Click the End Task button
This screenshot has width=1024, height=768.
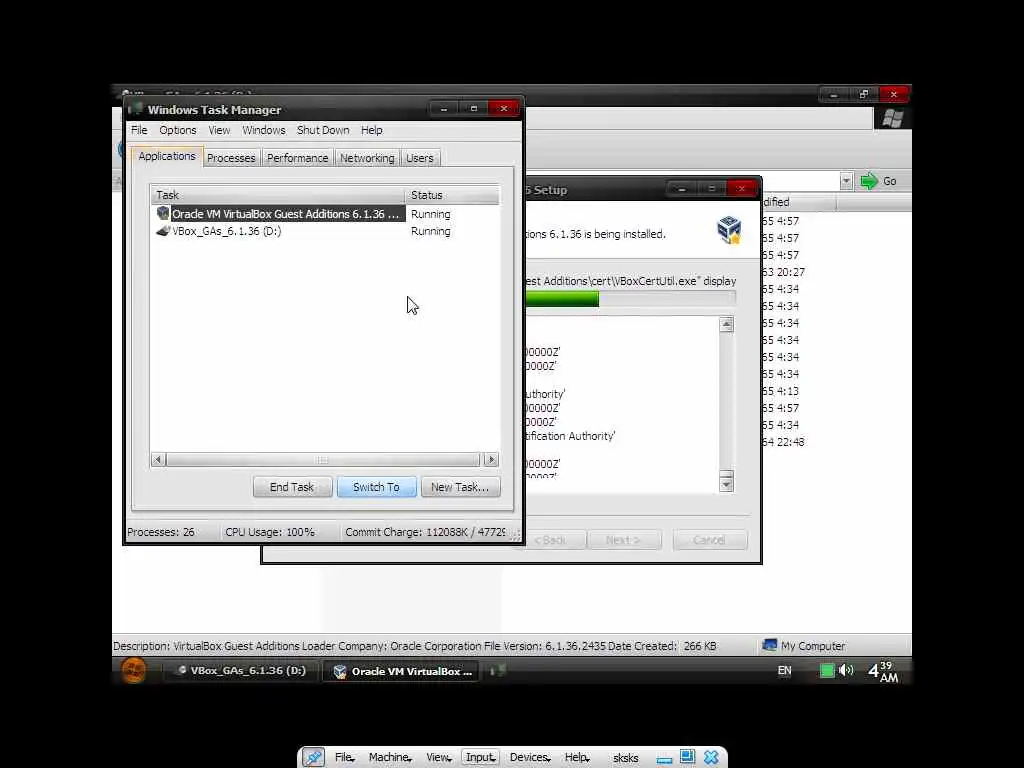click(x=292, y=487)
